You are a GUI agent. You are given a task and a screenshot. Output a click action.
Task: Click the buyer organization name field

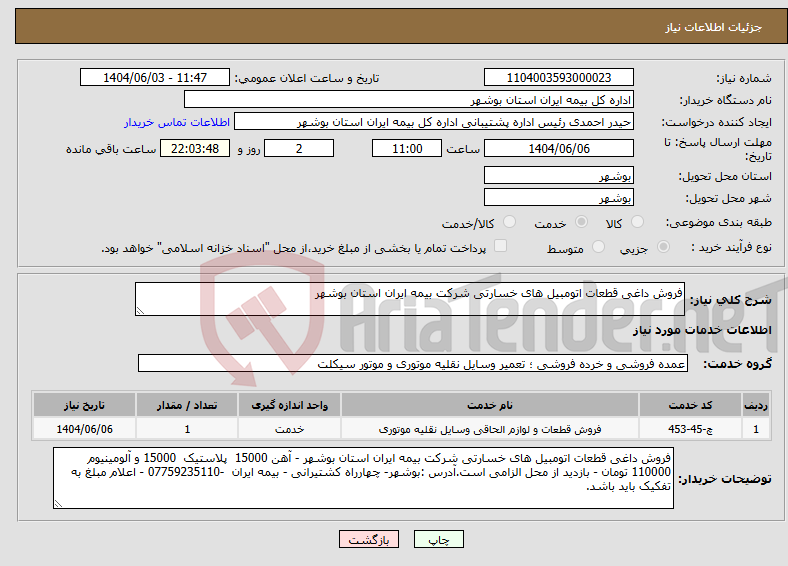click(409, 100)
